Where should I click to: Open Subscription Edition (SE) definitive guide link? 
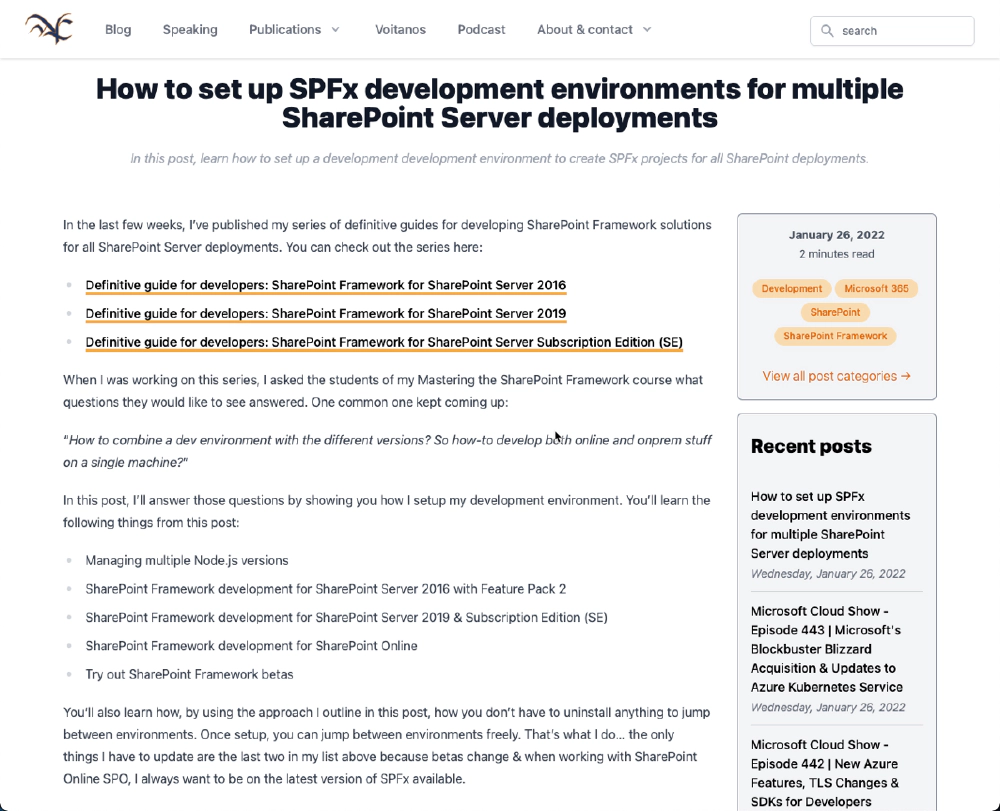tap(384, 342)
